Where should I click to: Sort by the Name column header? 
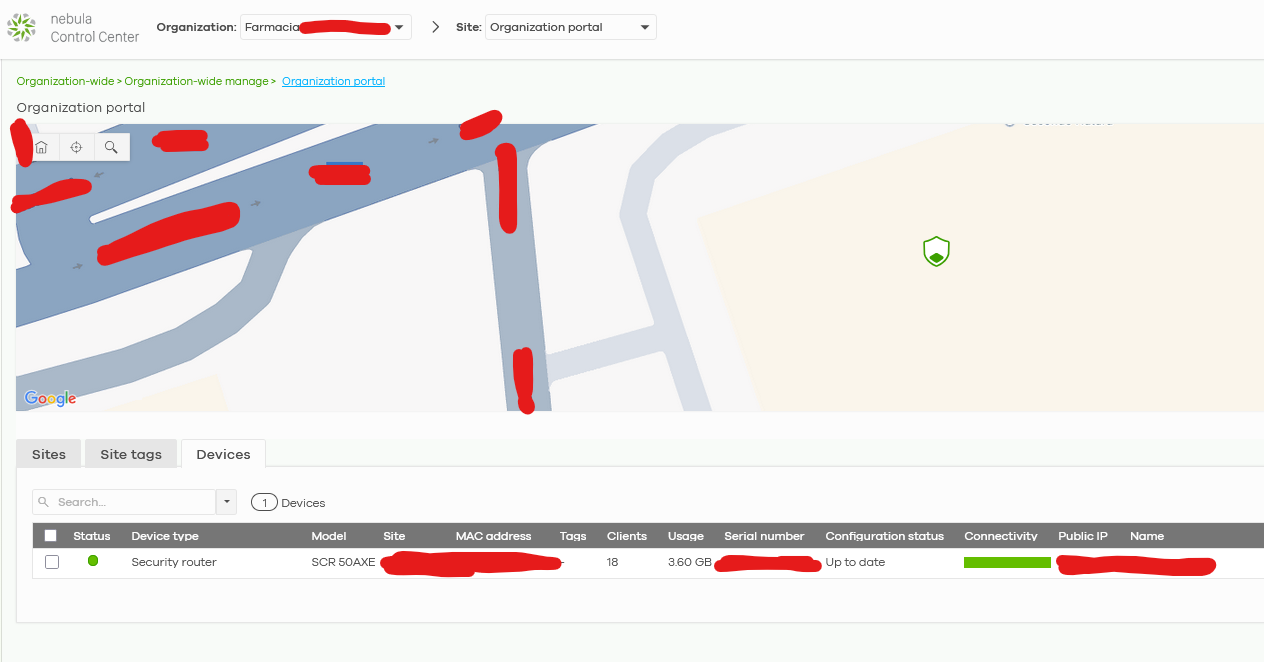[x=1147, y=536]
